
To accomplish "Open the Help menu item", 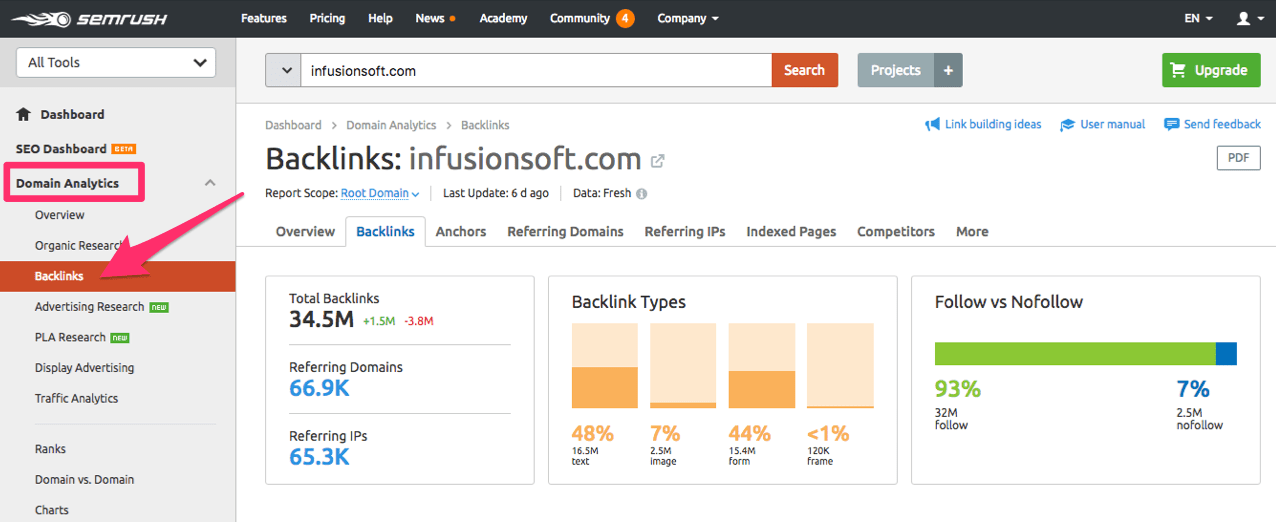I will point(380,18).
